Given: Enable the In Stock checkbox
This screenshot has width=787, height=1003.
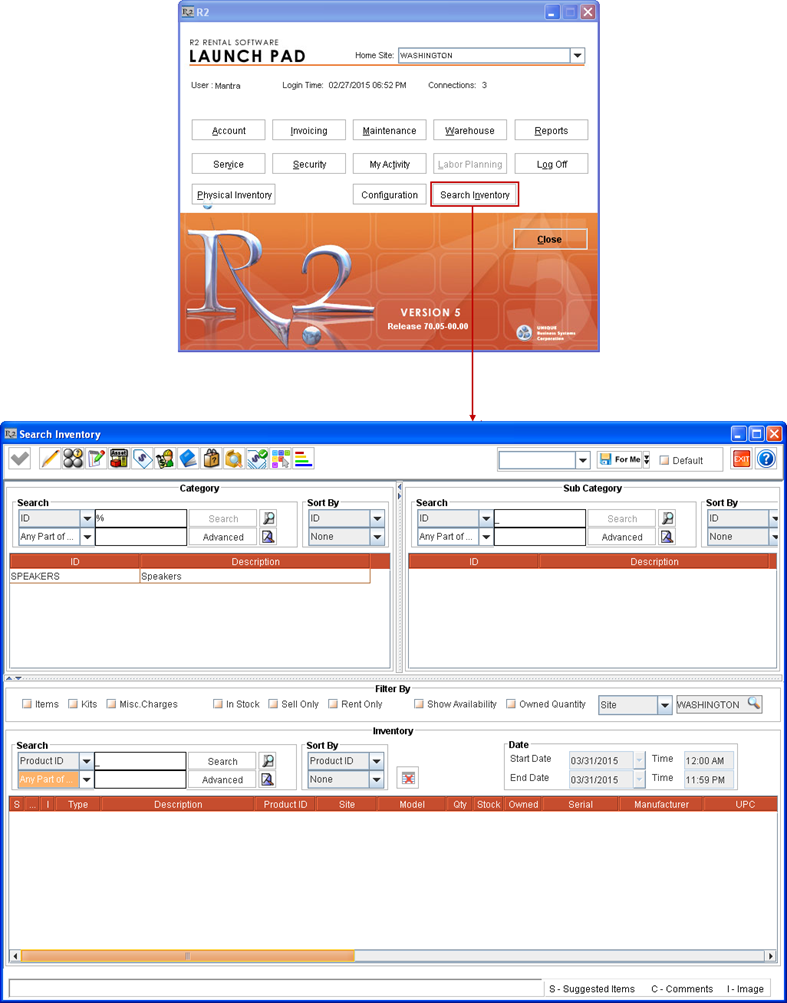Looking at the screenshot, I should point(218,704).
